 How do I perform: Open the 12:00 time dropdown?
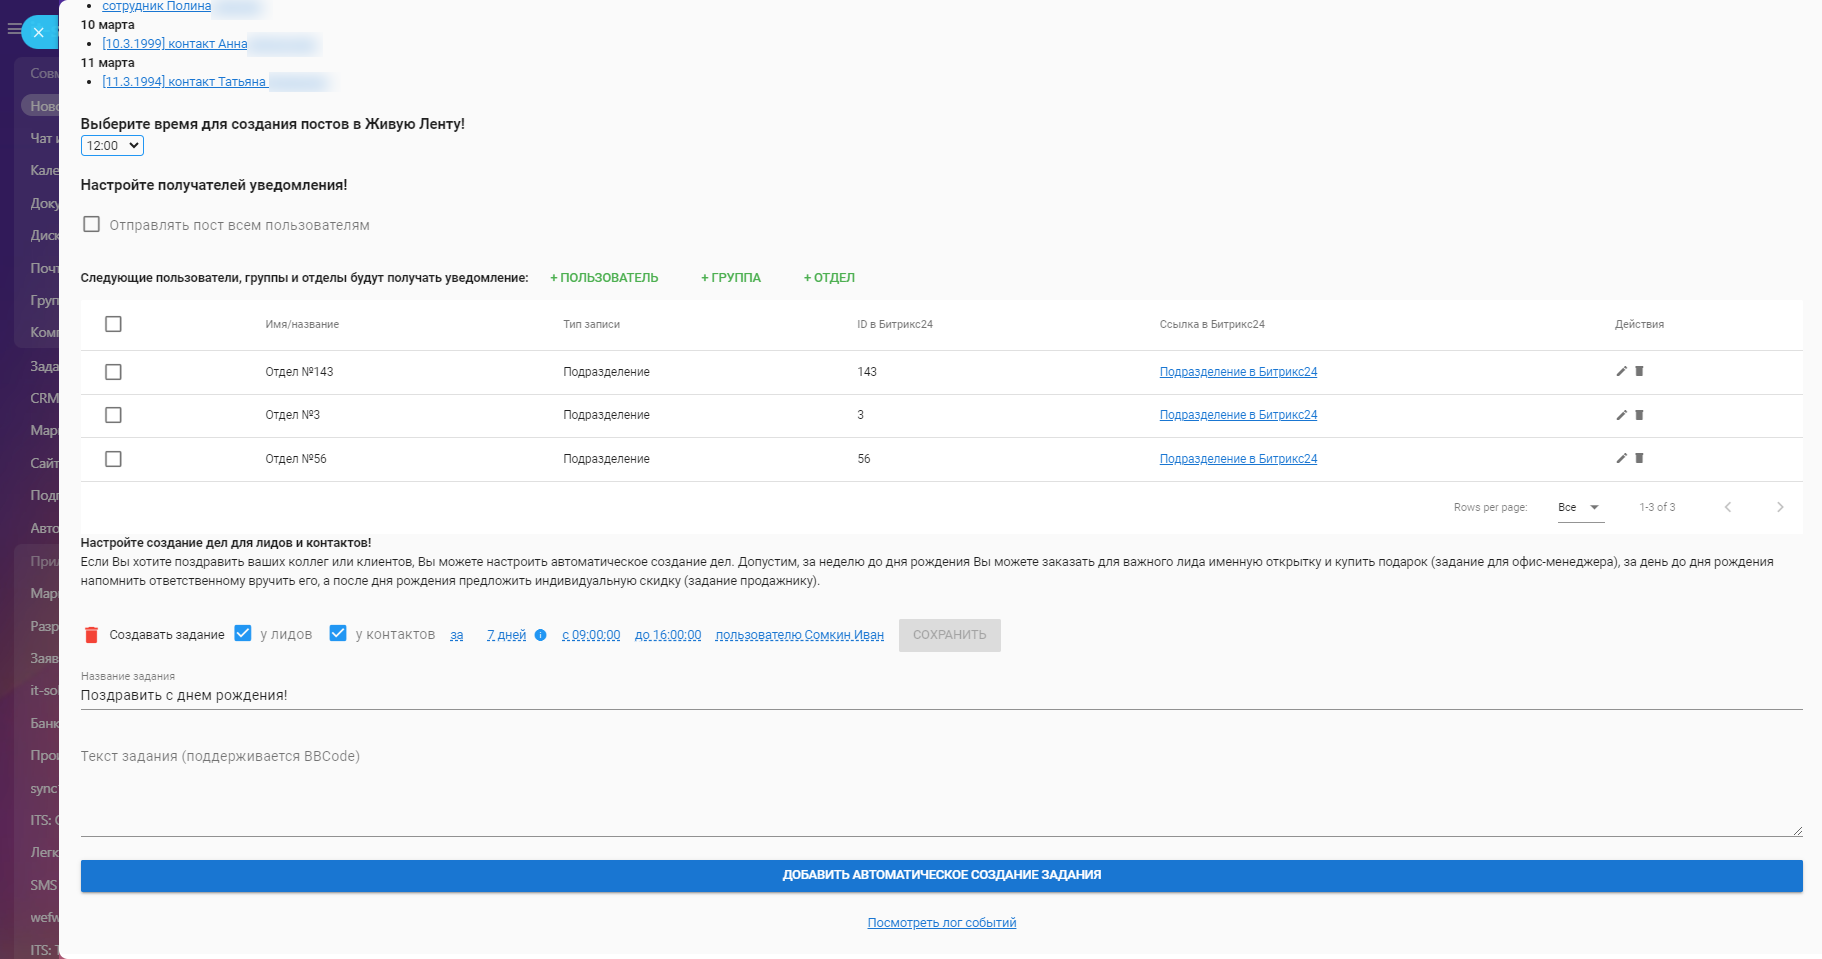tap(112, 146)
